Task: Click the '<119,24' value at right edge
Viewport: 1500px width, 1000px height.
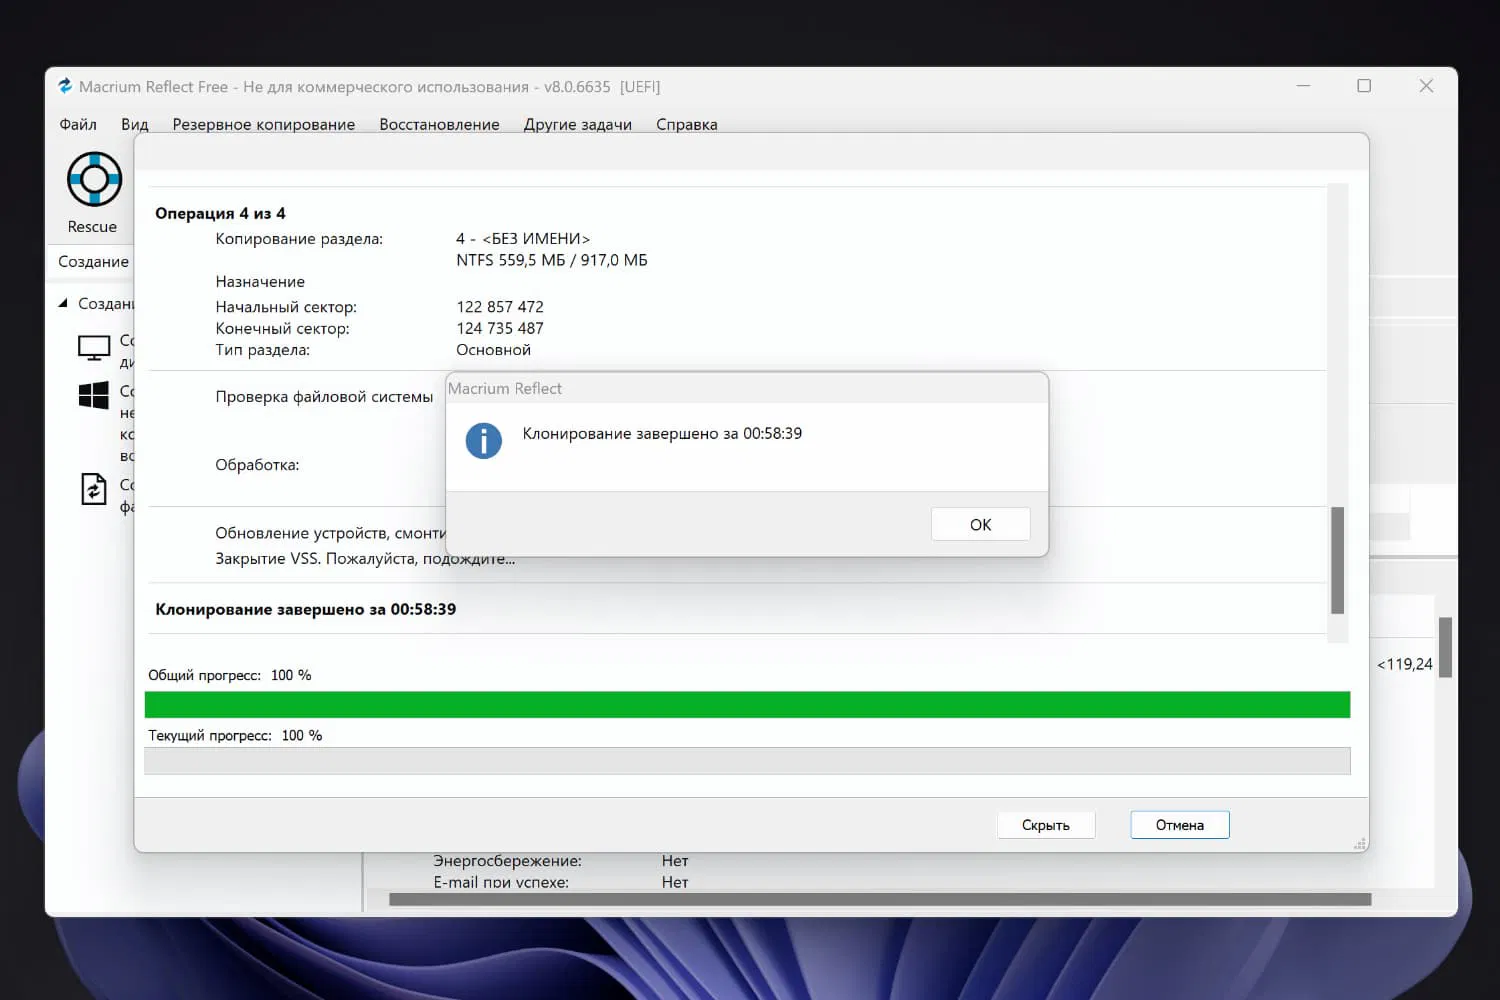Action: (x=1405, y=664)
